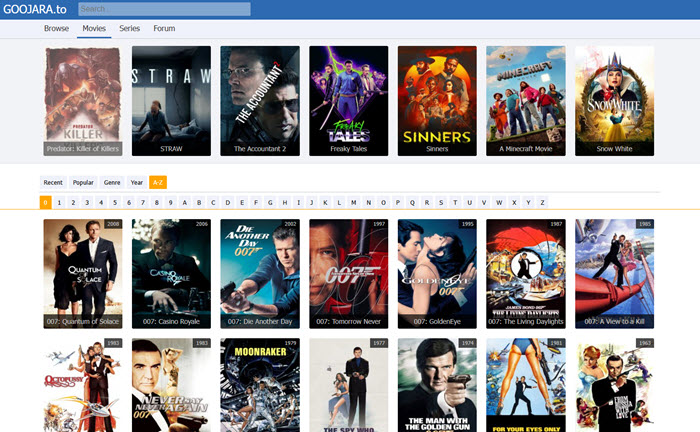Open 007: Tomorrow Never Dies poster
700x432 pixels.
[x=349, y=274]
